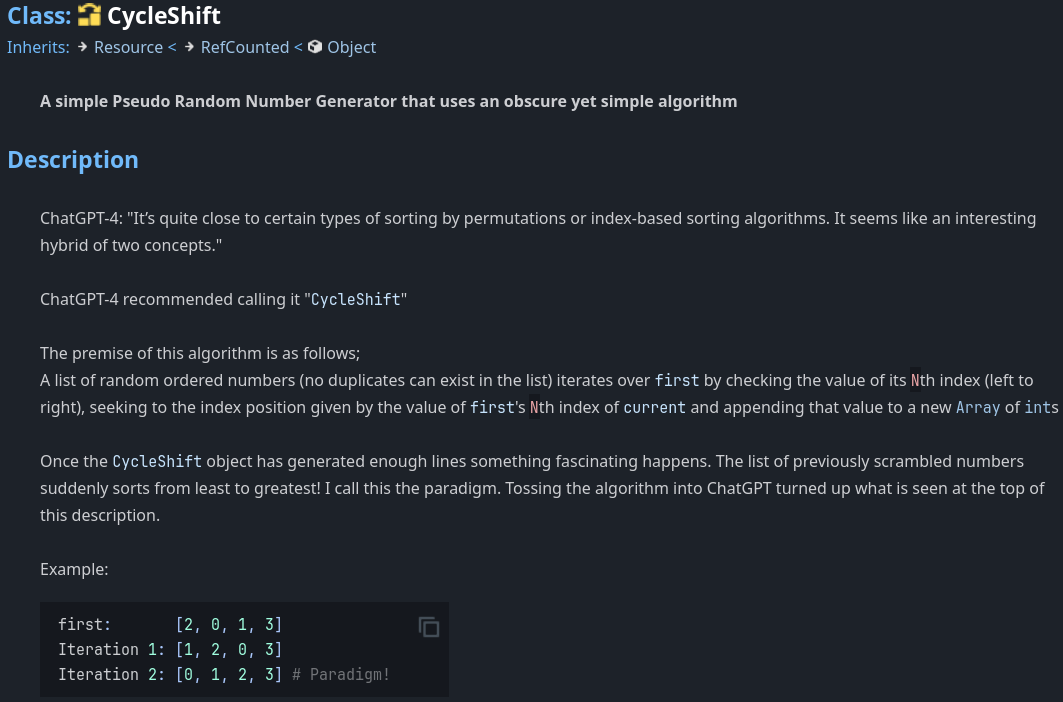The width and height of the screenshot is (1063, 702).
Task: Open the Resource parent class link
Action: 128,47
